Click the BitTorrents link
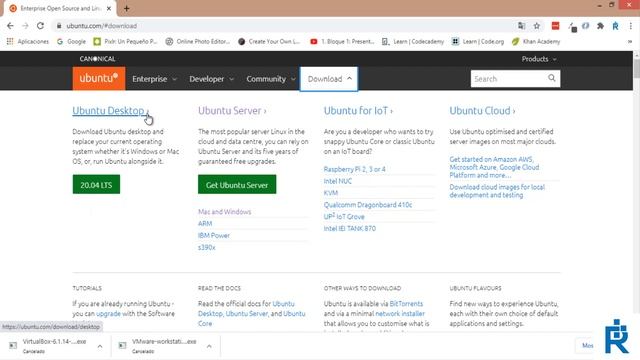This screenshot has height=360, width=640. pyautogui.click(x=406, y=304)
